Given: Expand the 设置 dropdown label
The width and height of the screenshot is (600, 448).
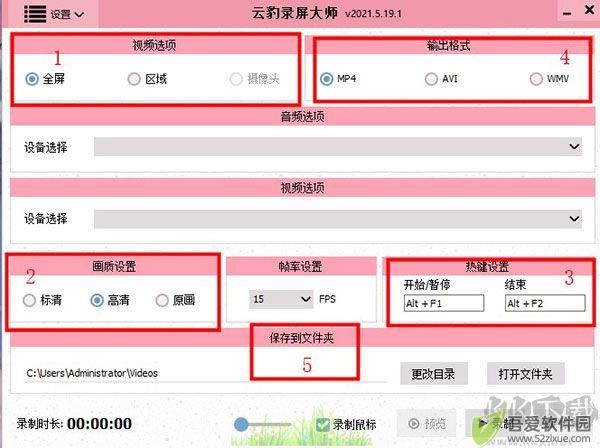Looking at the screenshot, I should [x=67, y=15].
